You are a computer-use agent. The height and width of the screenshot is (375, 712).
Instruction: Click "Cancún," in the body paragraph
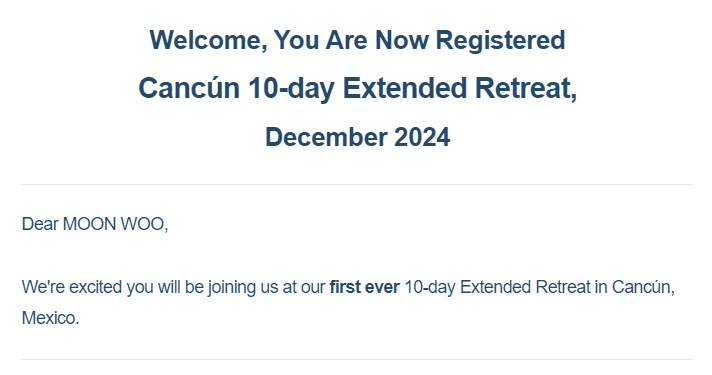(643, 287)
